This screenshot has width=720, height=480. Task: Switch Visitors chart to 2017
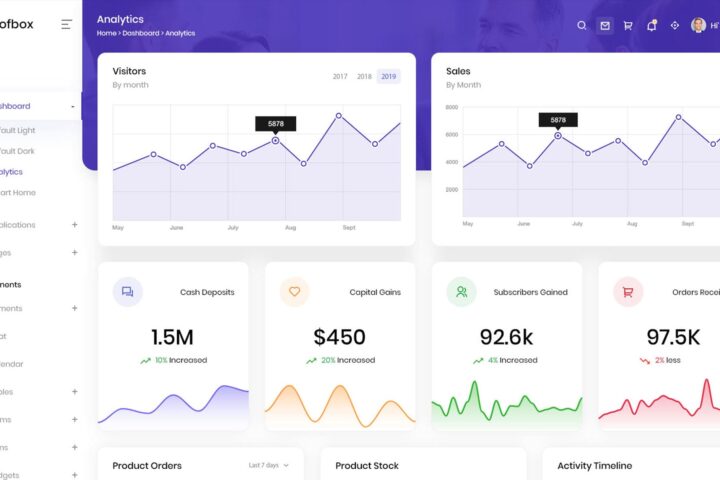[x=340, y=77]
